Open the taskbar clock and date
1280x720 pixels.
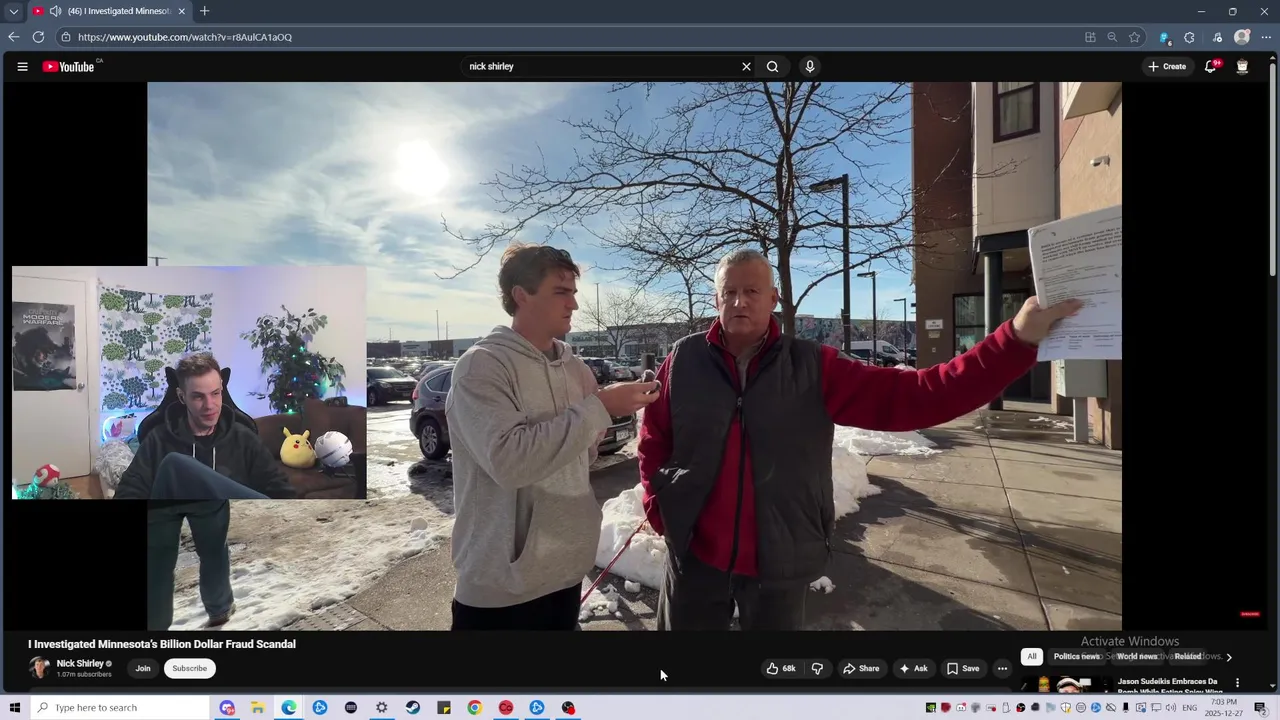[x=1224, y=708]
